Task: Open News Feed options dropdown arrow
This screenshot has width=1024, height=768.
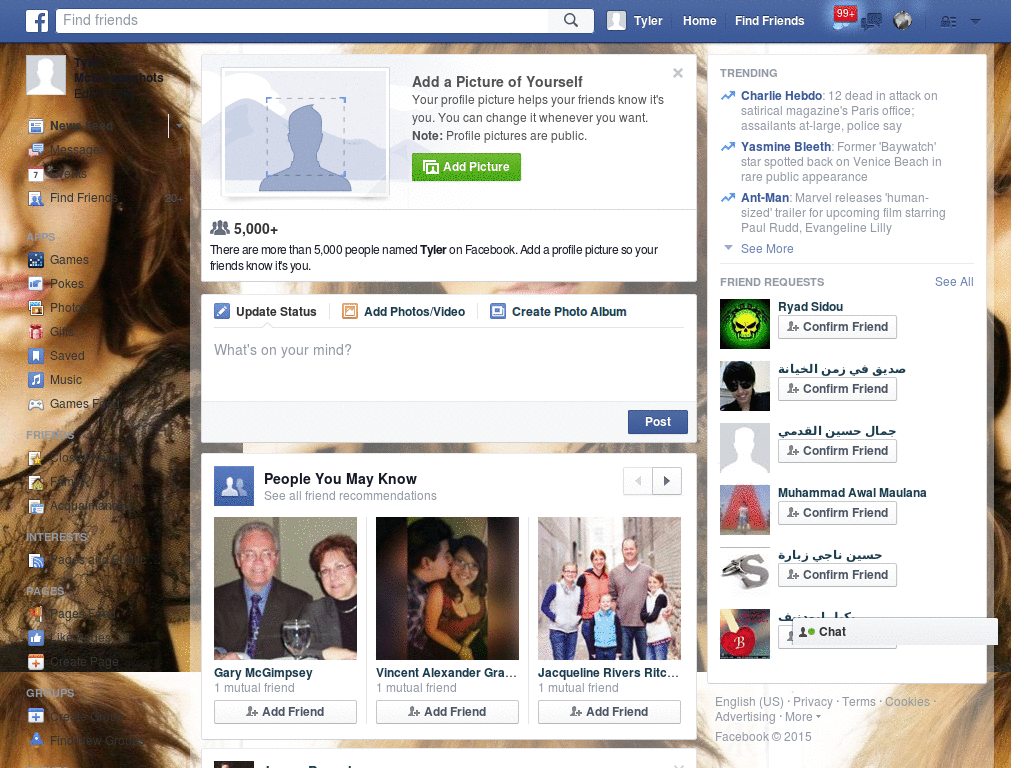Action: pos(179,125)
